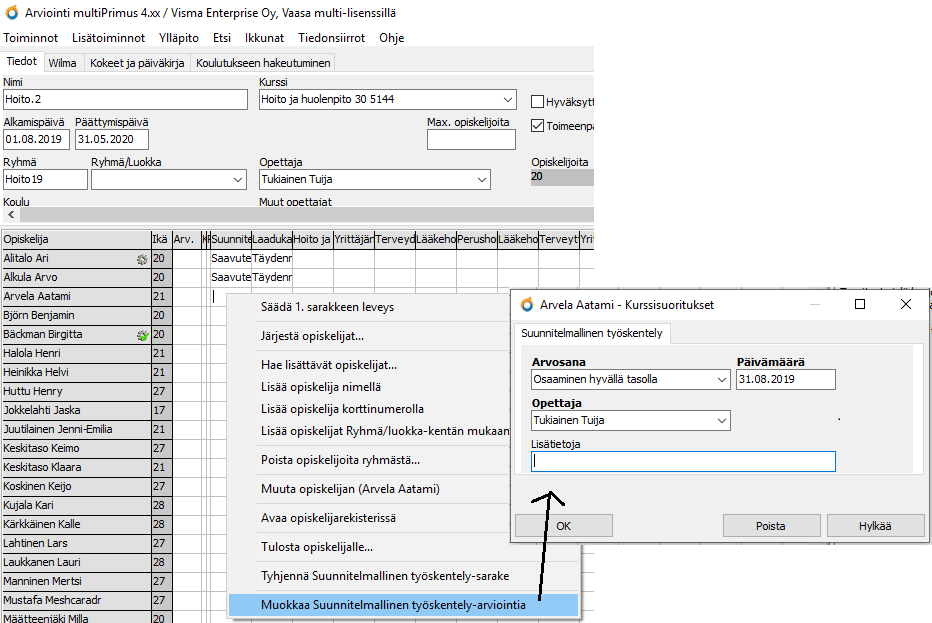Click the green icon beside Bäckman Birgitta
This screenshot has height=623, width=932.
(x=143, y=335)
